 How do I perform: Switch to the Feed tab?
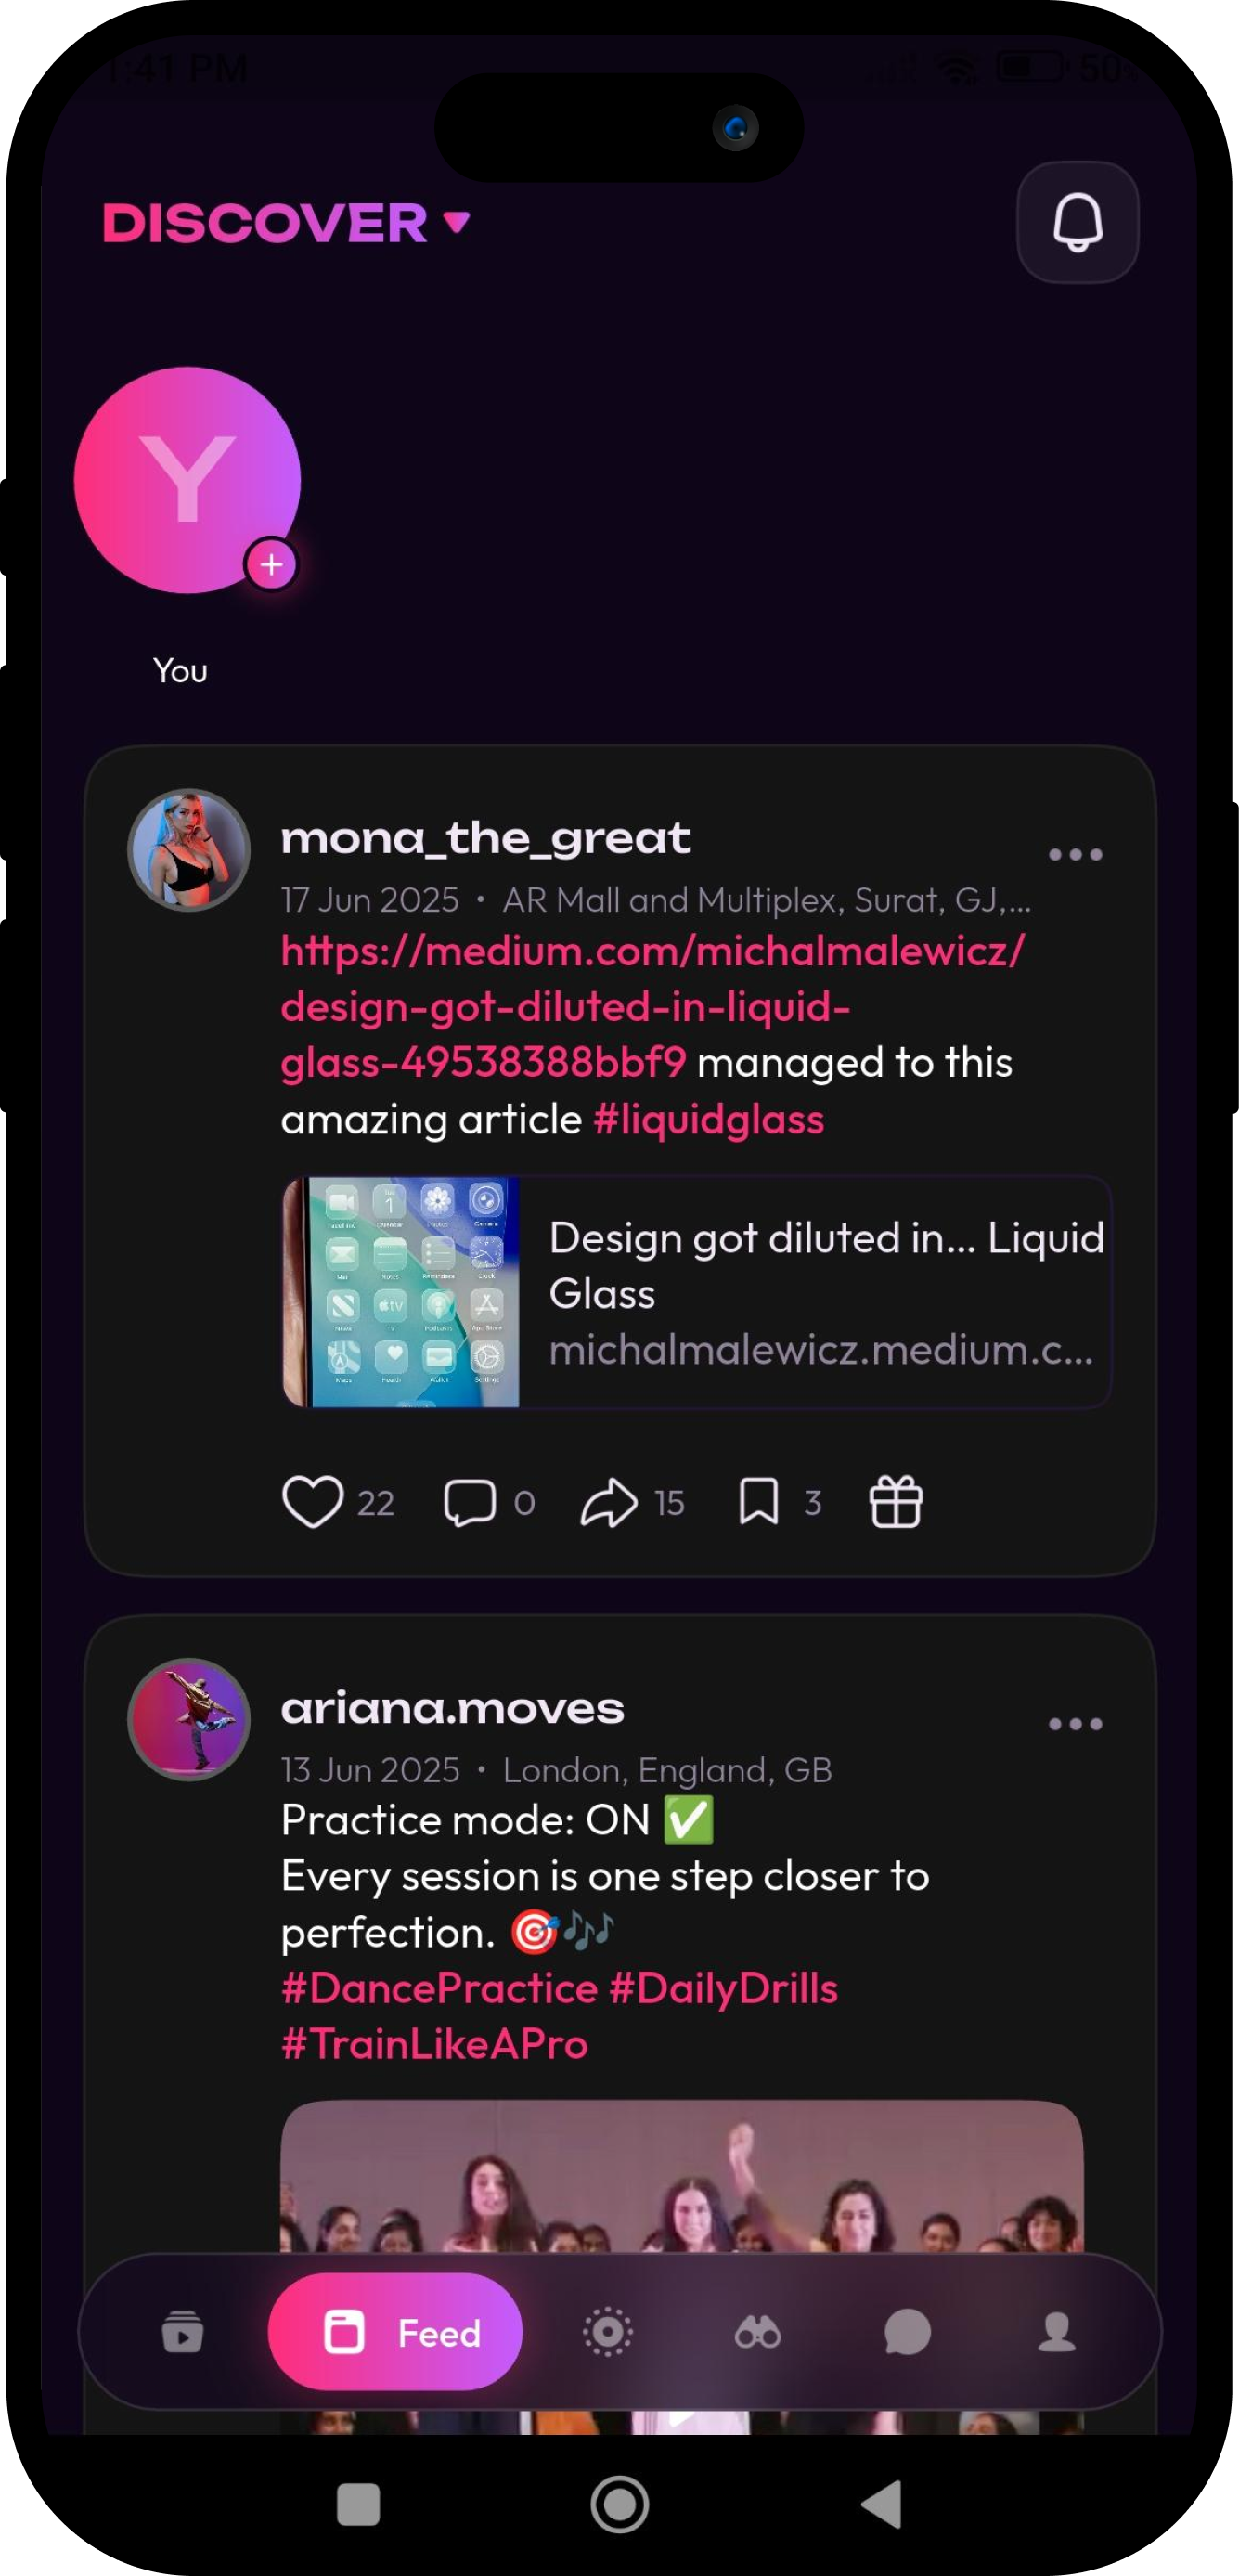394,2331
